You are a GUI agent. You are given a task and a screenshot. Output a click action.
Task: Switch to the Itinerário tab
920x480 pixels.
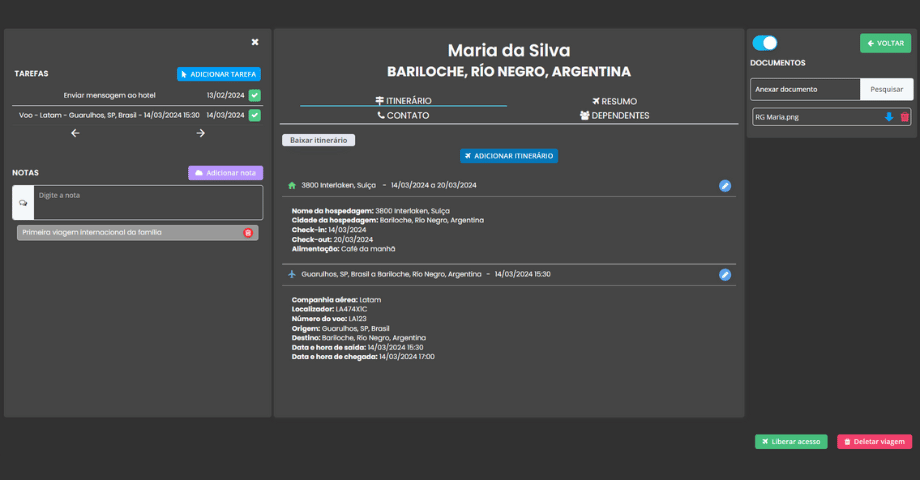403,101
